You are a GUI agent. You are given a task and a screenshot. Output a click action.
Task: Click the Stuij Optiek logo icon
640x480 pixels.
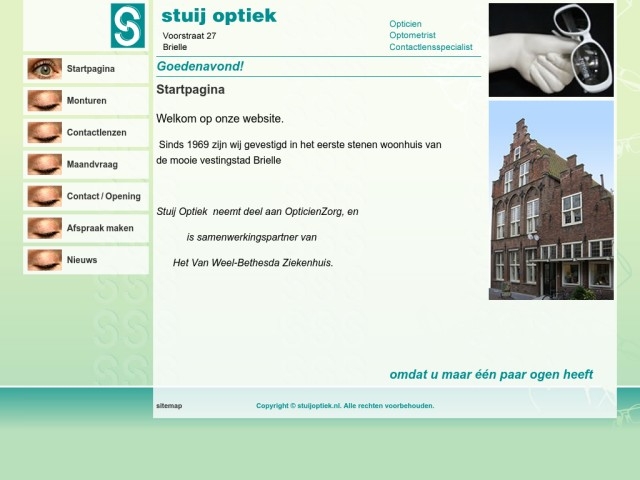coord(127,26)
